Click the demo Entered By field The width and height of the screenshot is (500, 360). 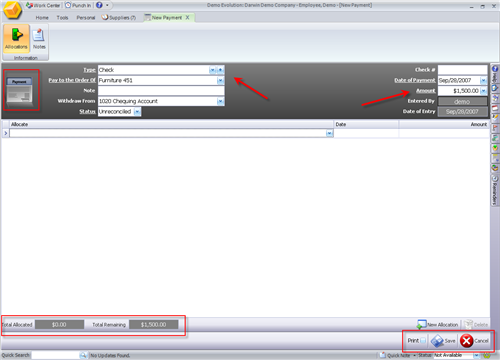[x=462, y=101]
